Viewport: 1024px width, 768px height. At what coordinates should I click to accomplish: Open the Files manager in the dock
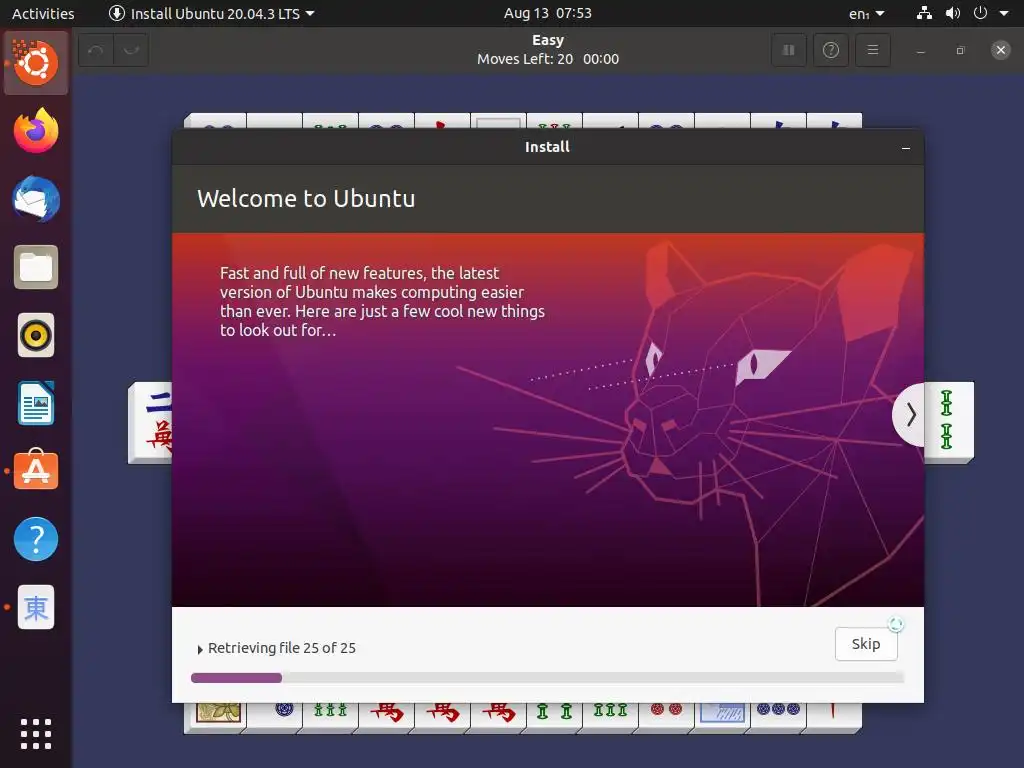tap(36, 267)
